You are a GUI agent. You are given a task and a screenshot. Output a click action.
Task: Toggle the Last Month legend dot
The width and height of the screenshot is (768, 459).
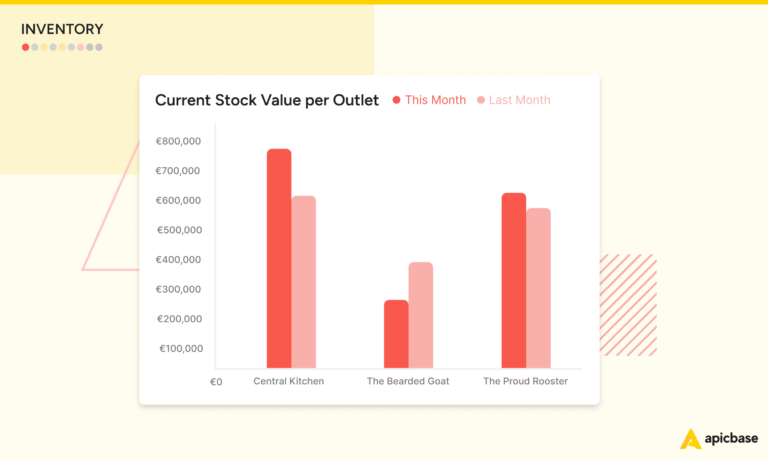pyautogui.click(x=481, y=100)
